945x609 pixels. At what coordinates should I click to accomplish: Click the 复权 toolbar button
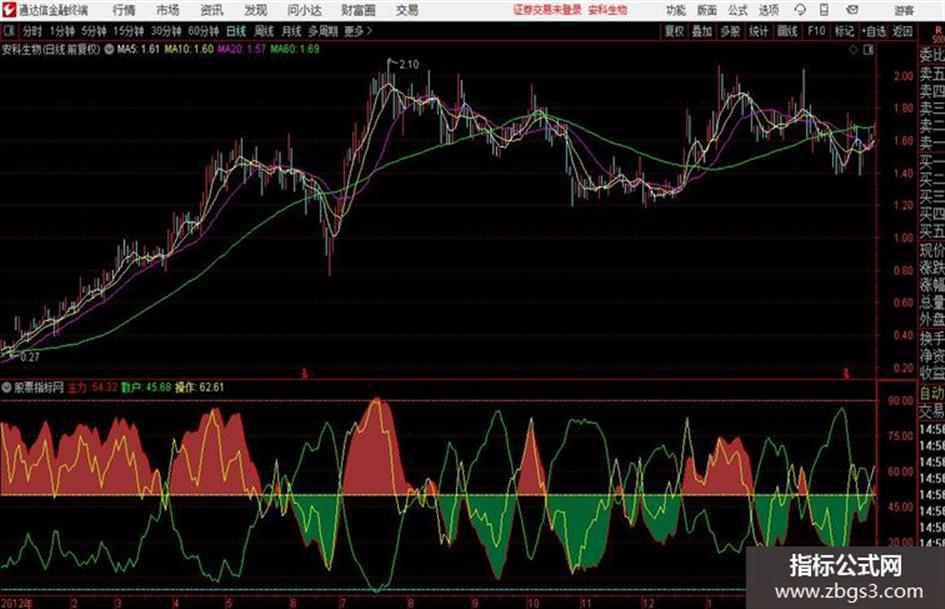pyautogui.click(x=674, y=31)
